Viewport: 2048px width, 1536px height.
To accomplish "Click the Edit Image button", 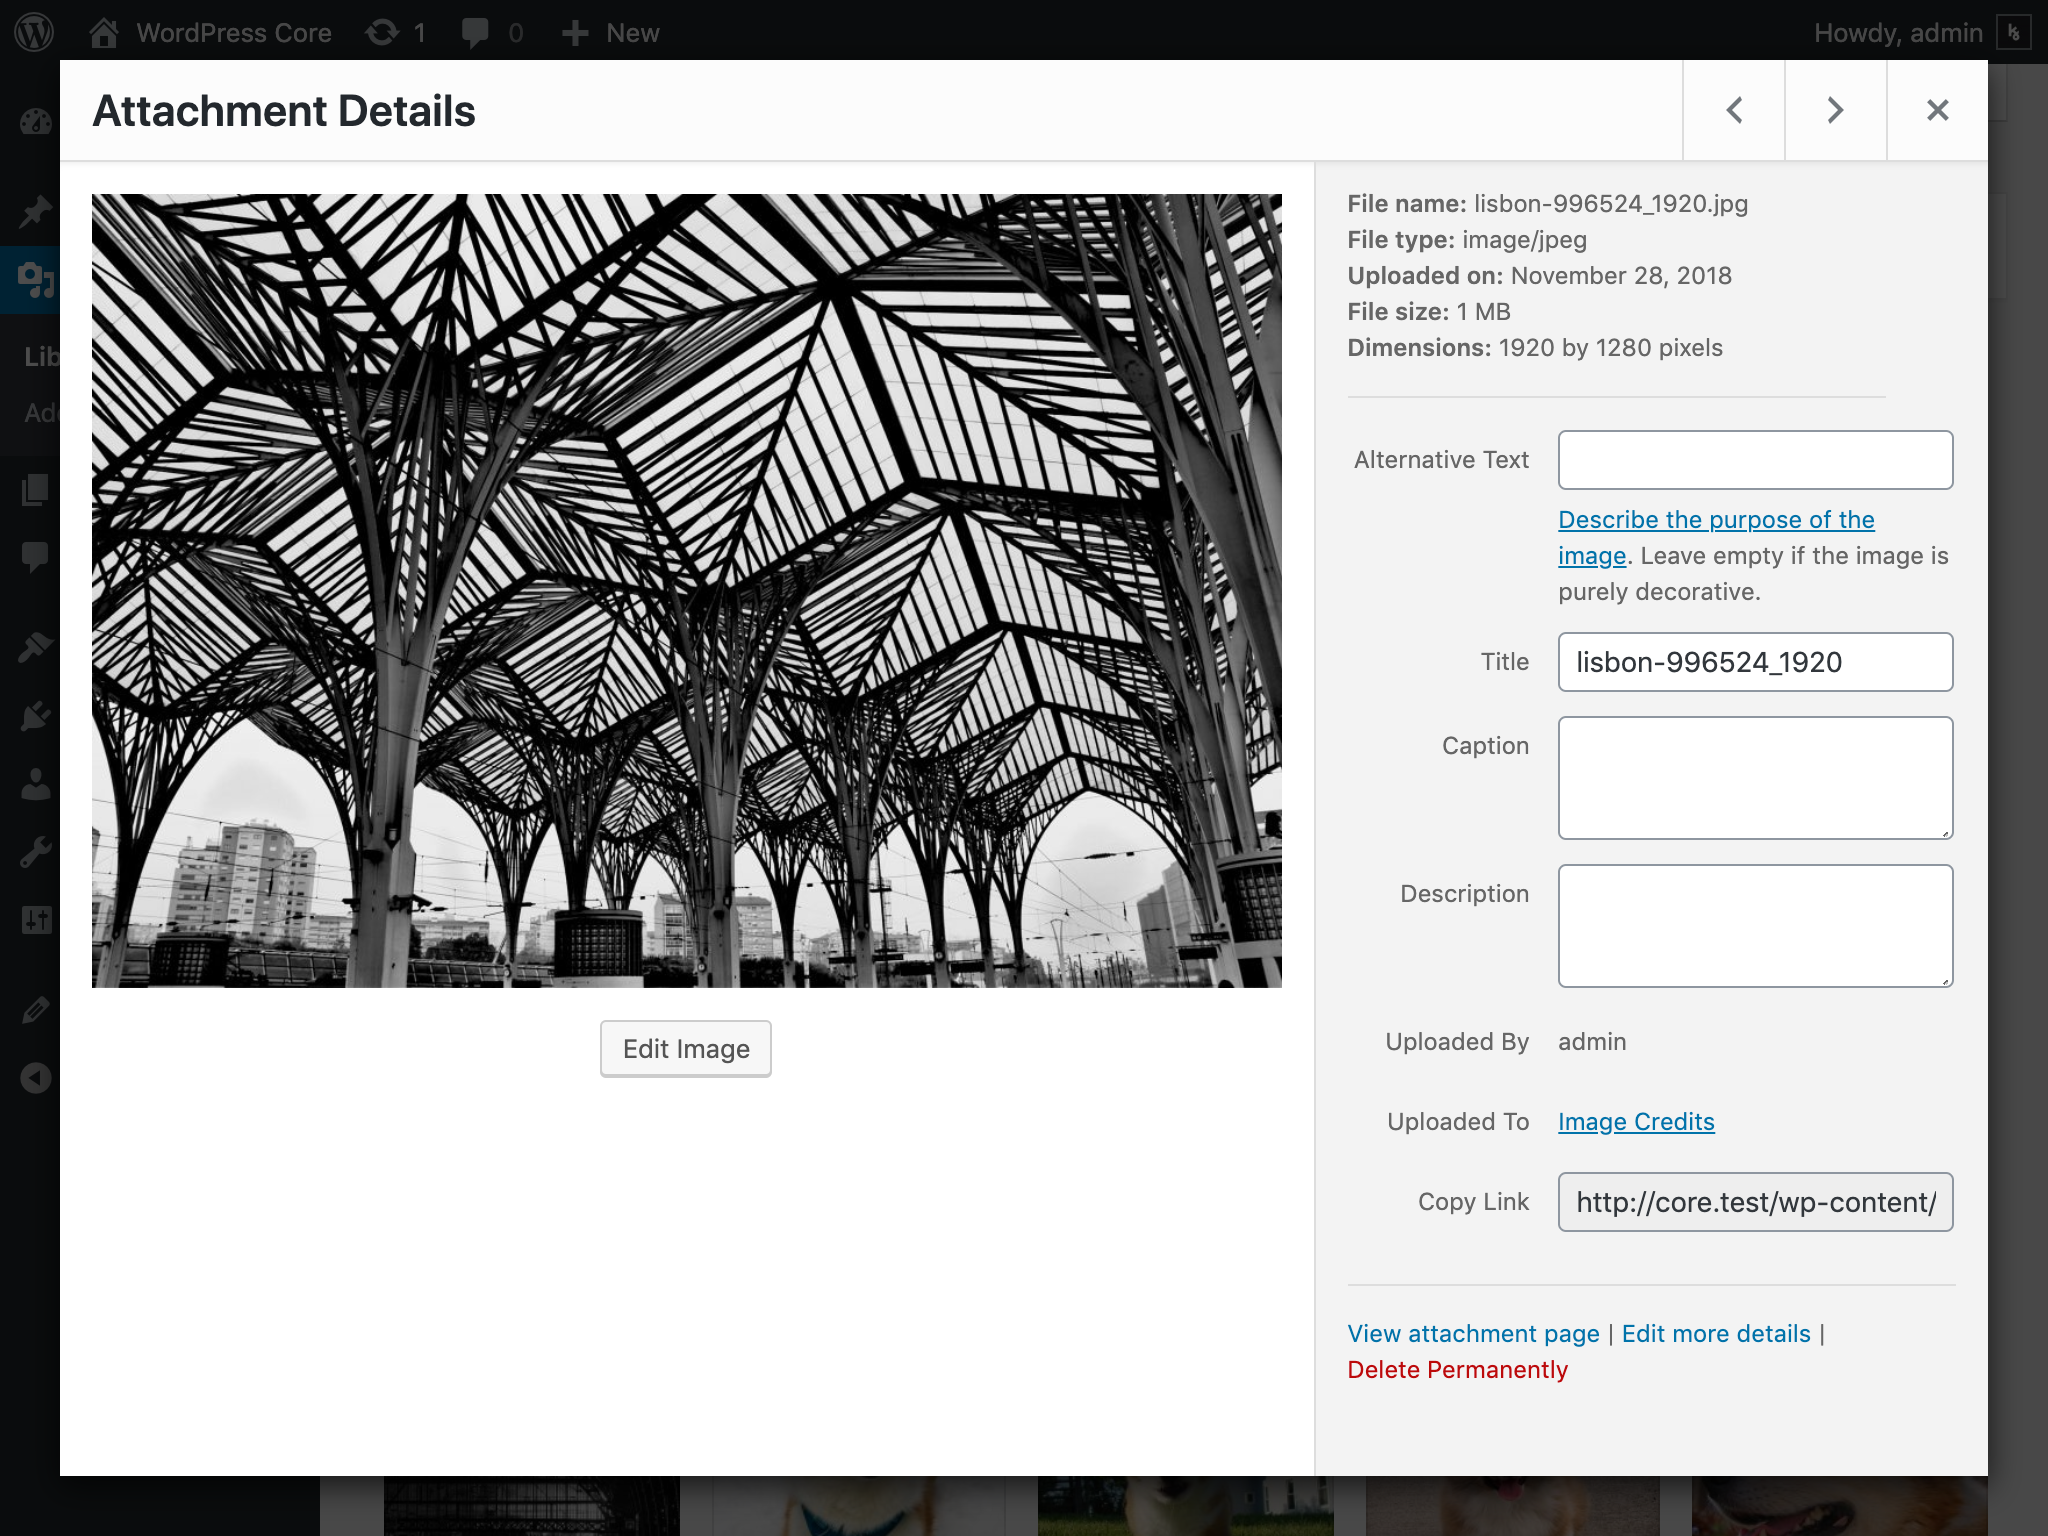I will click(686, 1049).
